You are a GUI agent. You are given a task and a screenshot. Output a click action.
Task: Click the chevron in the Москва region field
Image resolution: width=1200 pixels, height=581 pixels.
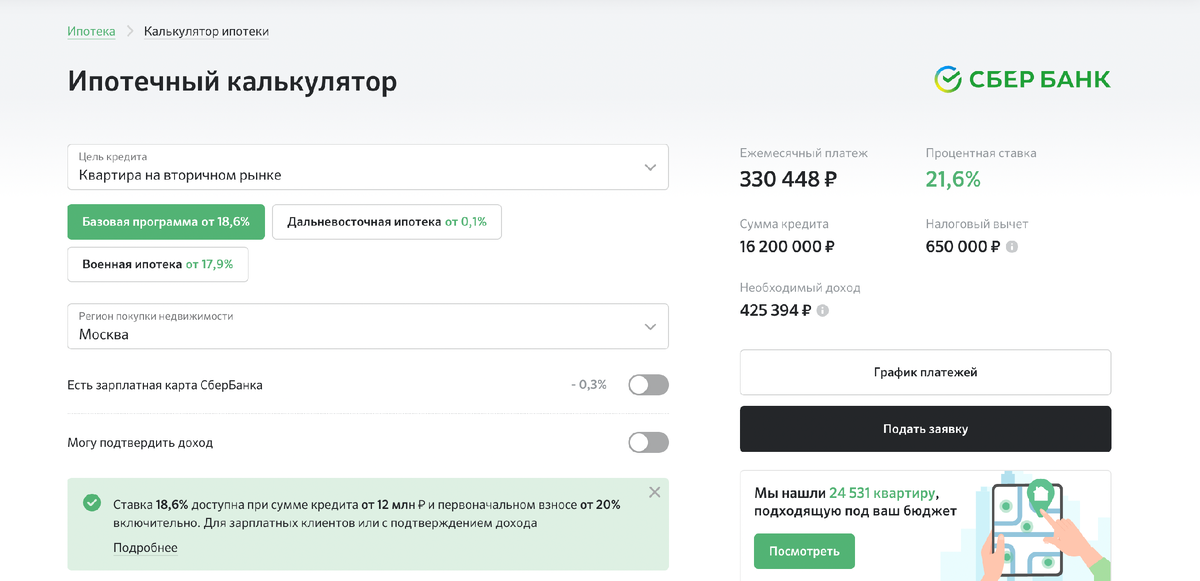[651, 326]
